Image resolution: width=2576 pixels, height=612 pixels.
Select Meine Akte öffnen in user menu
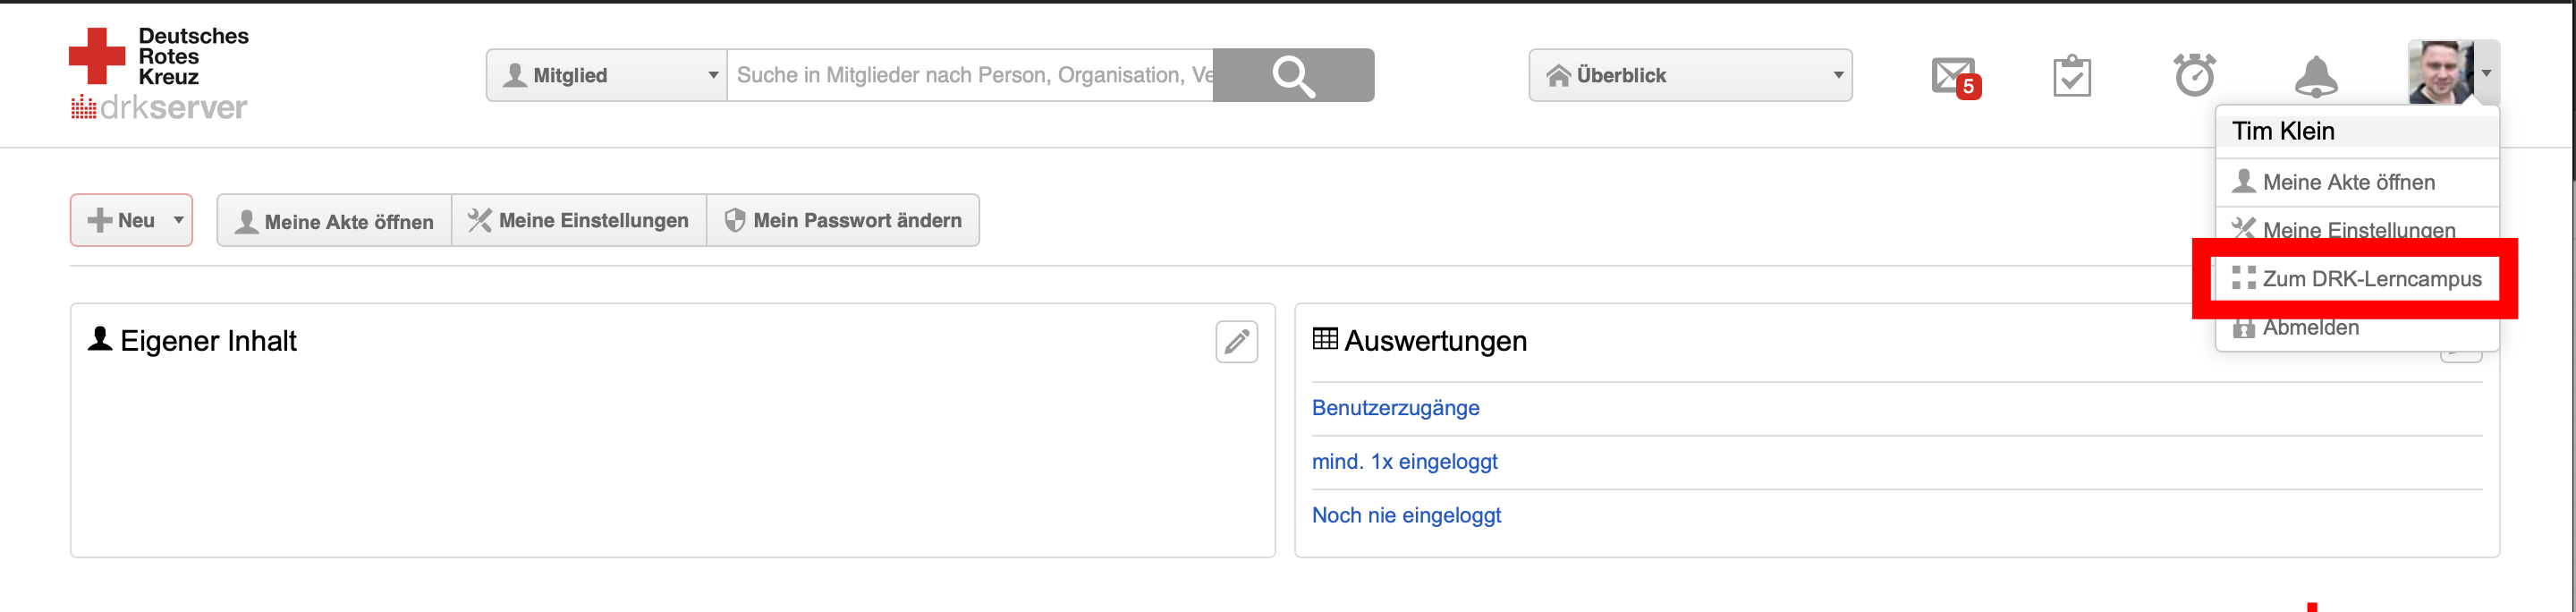click(x=2347, y=182)
